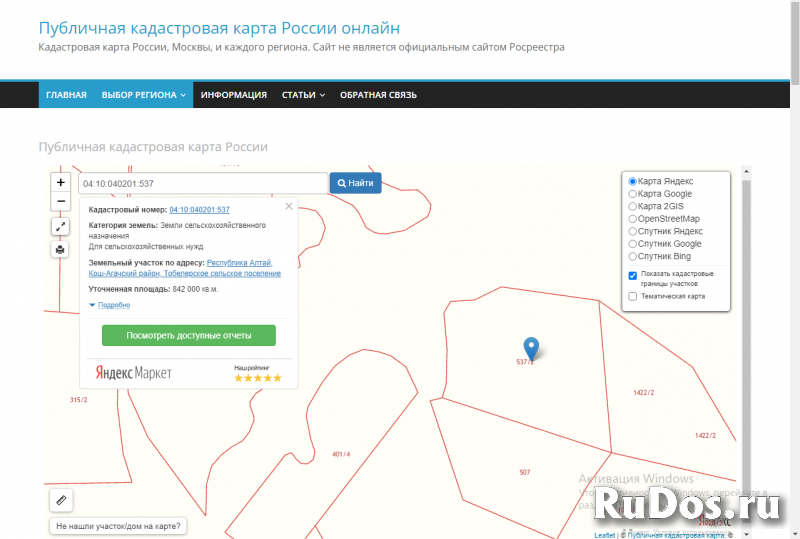This screenshot has width=800, height=539.
Task: Select Спутник Яндекс radio option
Action: 633,231
